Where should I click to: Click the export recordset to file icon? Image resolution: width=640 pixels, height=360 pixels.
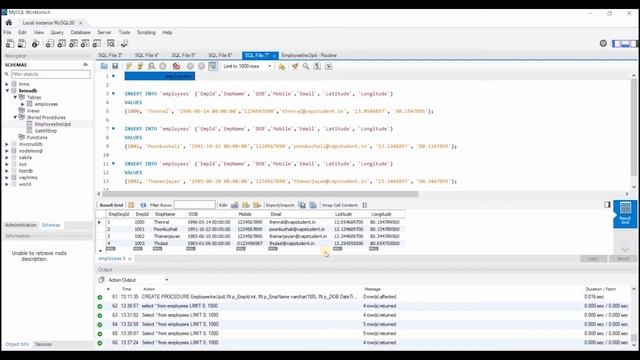tap(302, 205)
